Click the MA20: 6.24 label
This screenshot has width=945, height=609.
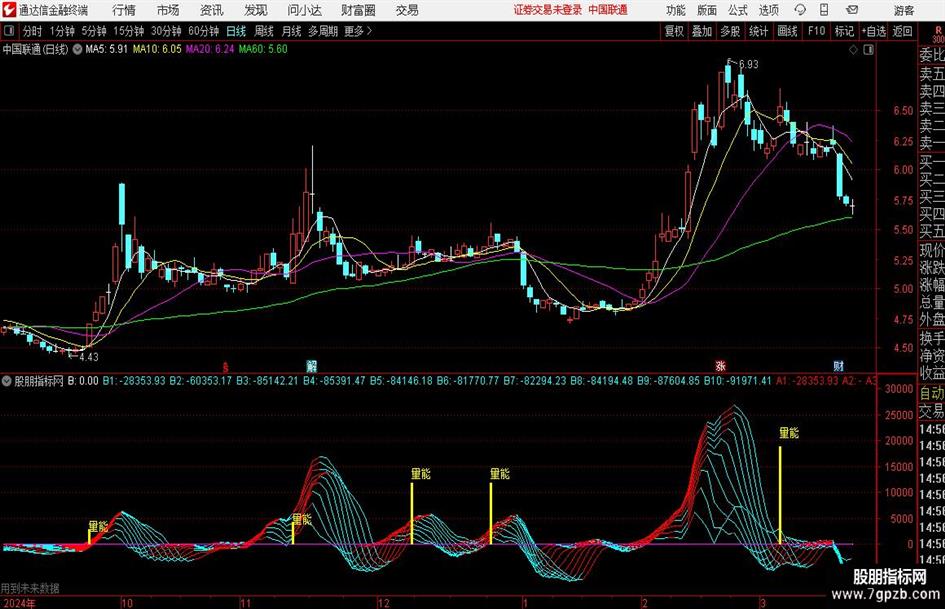pos(210,49)
